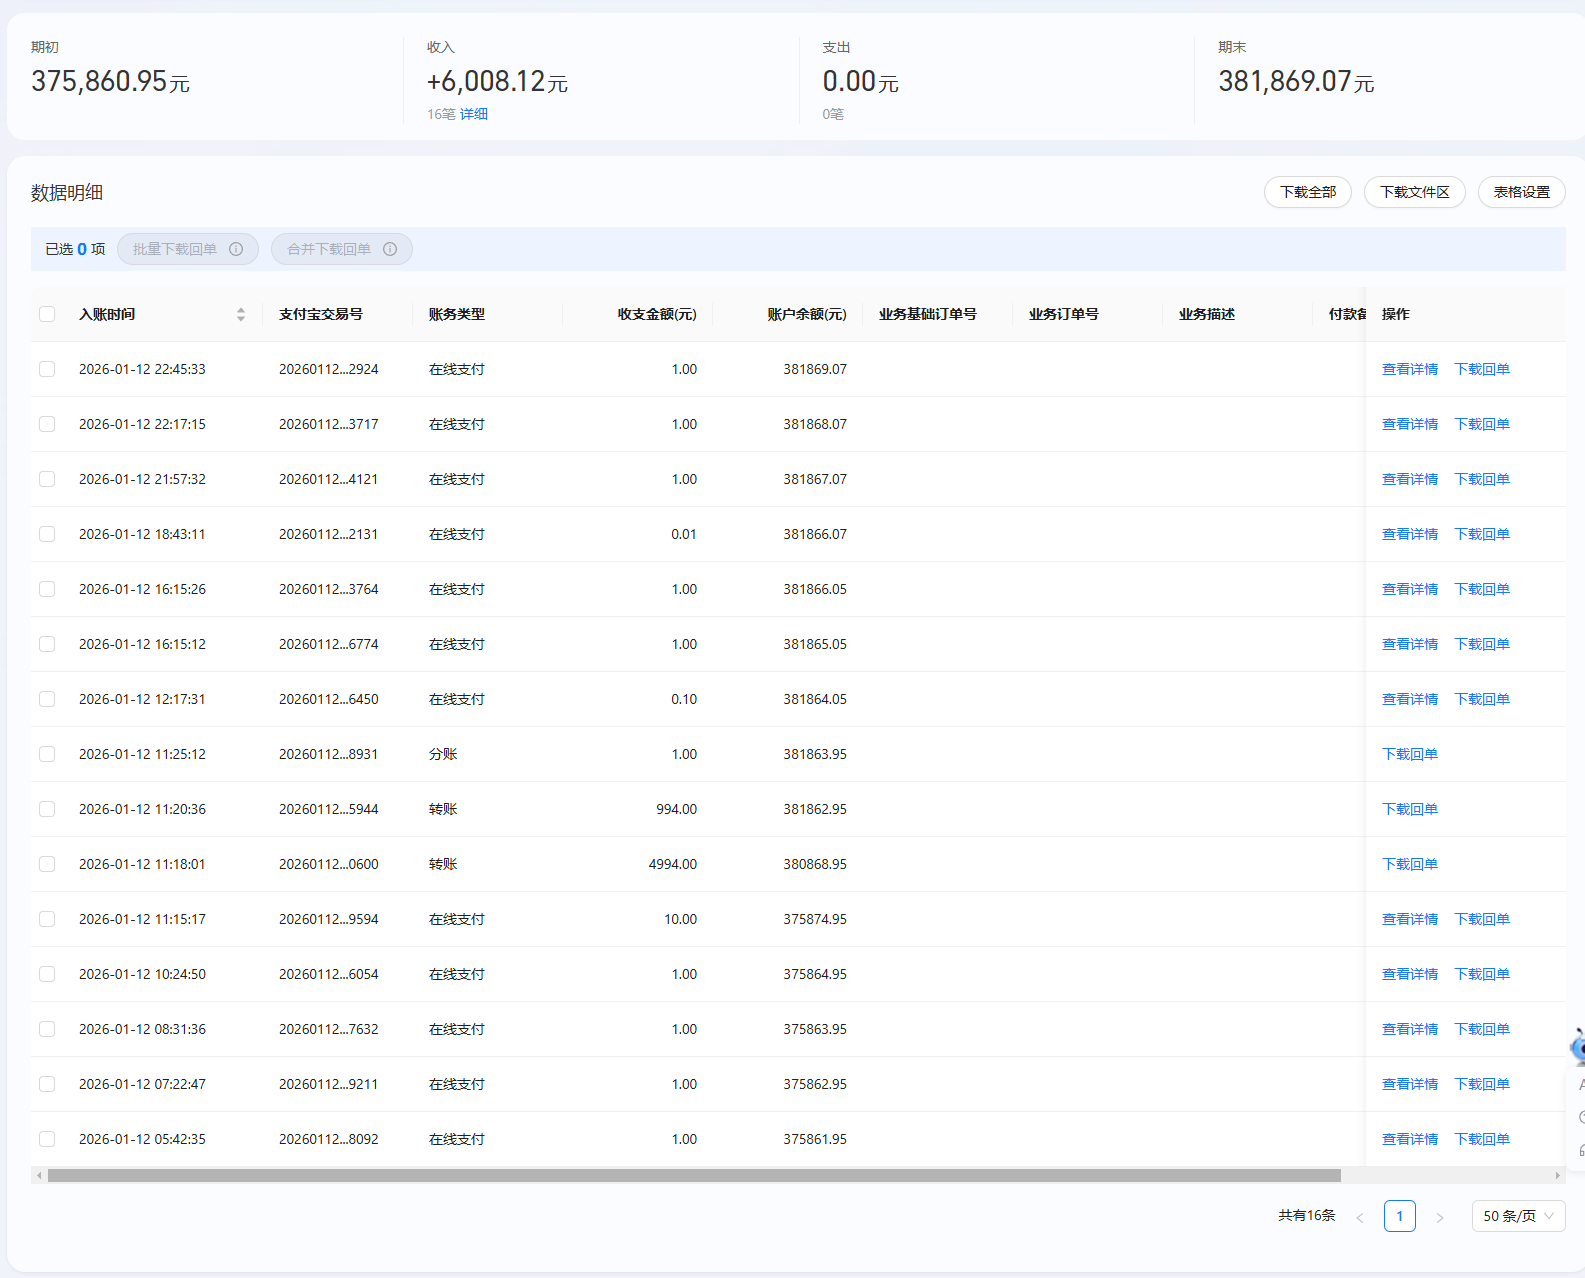The height and width of the screenshot is (1278, 1585).
Task: Click 查看详情 for 2026-01-12 18:43:11 row
Action: 1409,534
